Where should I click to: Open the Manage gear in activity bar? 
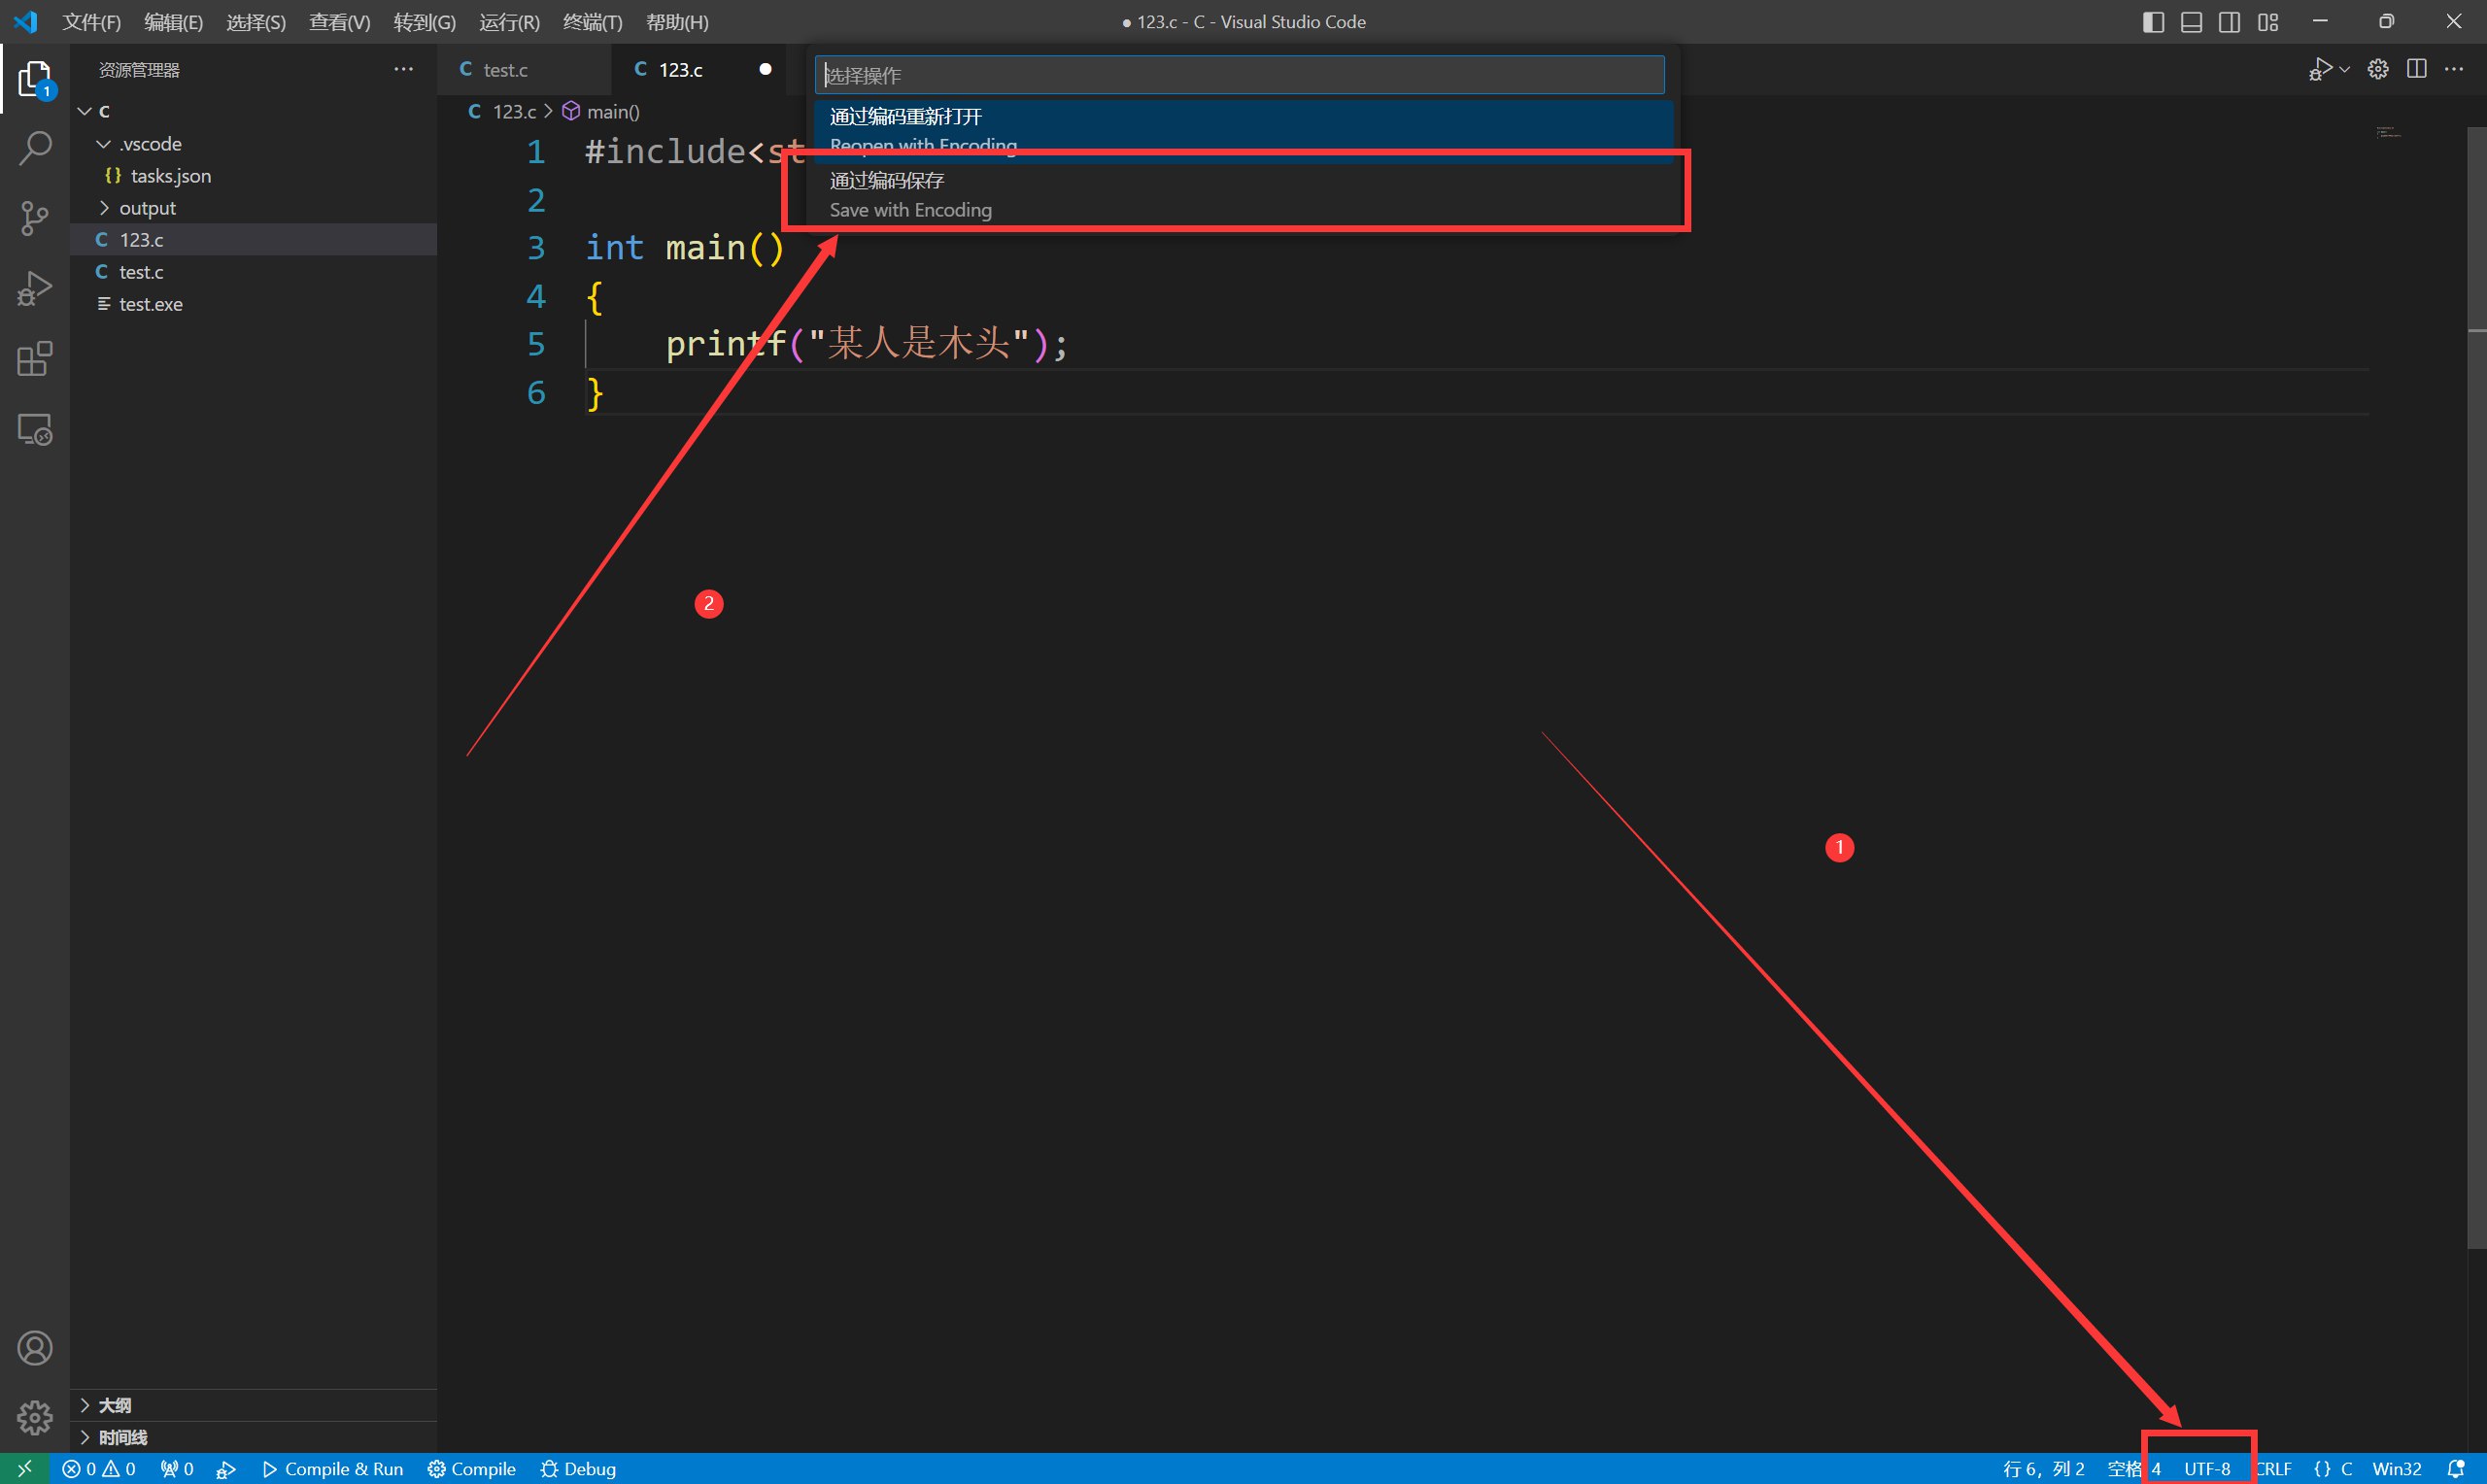35,1417
